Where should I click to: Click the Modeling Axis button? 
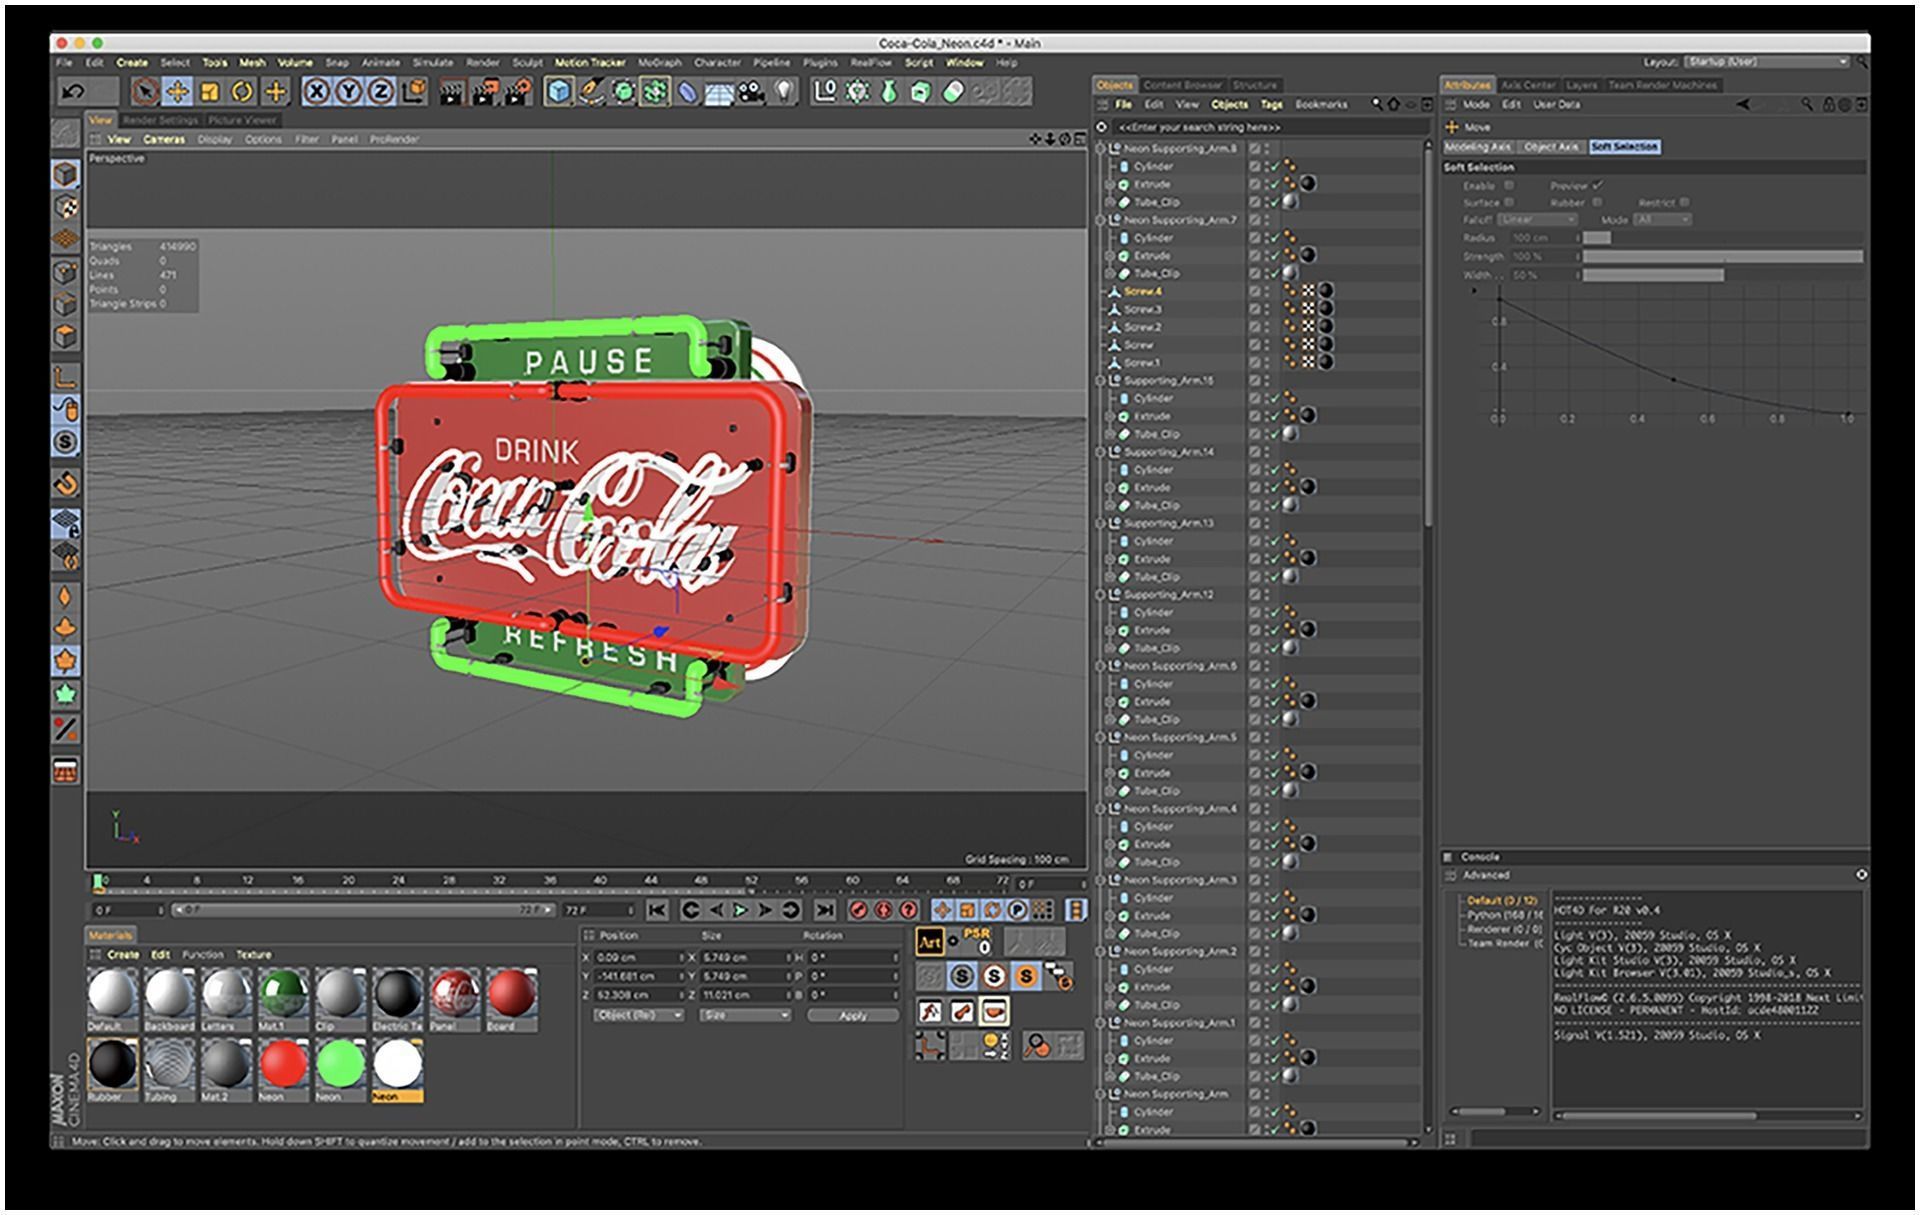[x=1478, y=147]
